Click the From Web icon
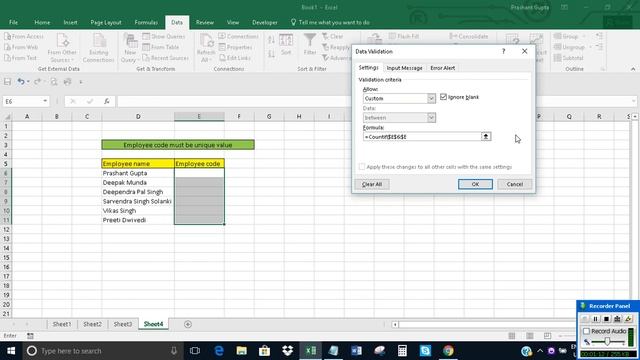Image resolution: width=640 pixels, height=360 pixels. click(x=7, y=47)
